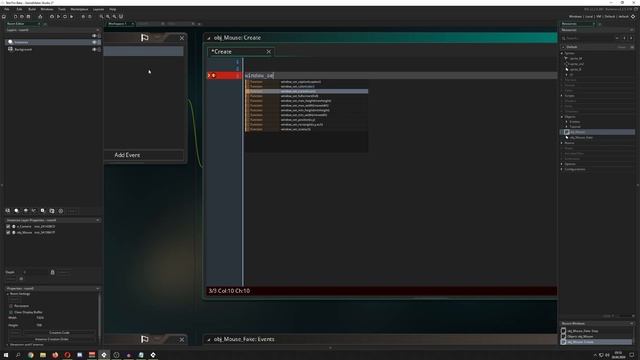Viewport: 640px width, 360px height.
Task: Open the Edit menu
Action: 19,9
